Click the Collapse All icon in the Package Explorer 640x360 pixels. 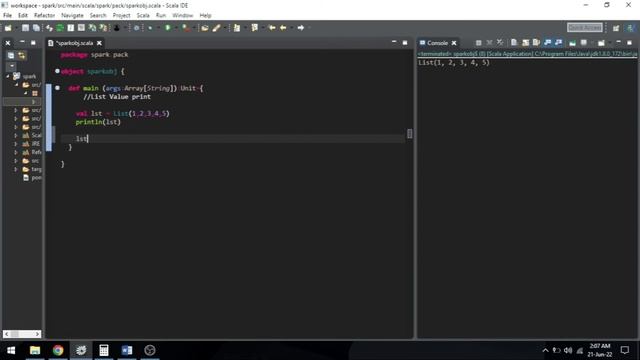click(x=11, y=56)
